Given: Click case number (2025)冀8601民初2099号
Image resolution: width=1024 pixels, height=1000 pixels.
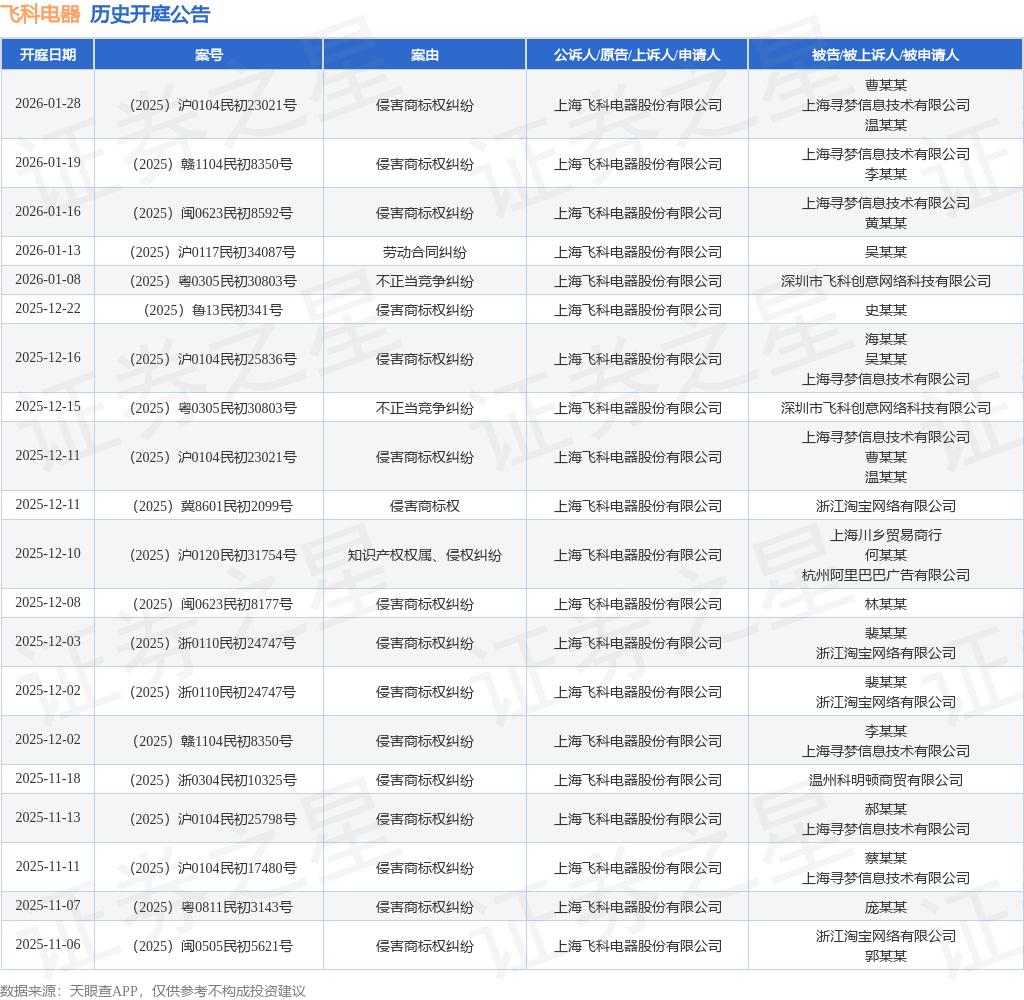Looking at the screenshot, I should point(213,506).
